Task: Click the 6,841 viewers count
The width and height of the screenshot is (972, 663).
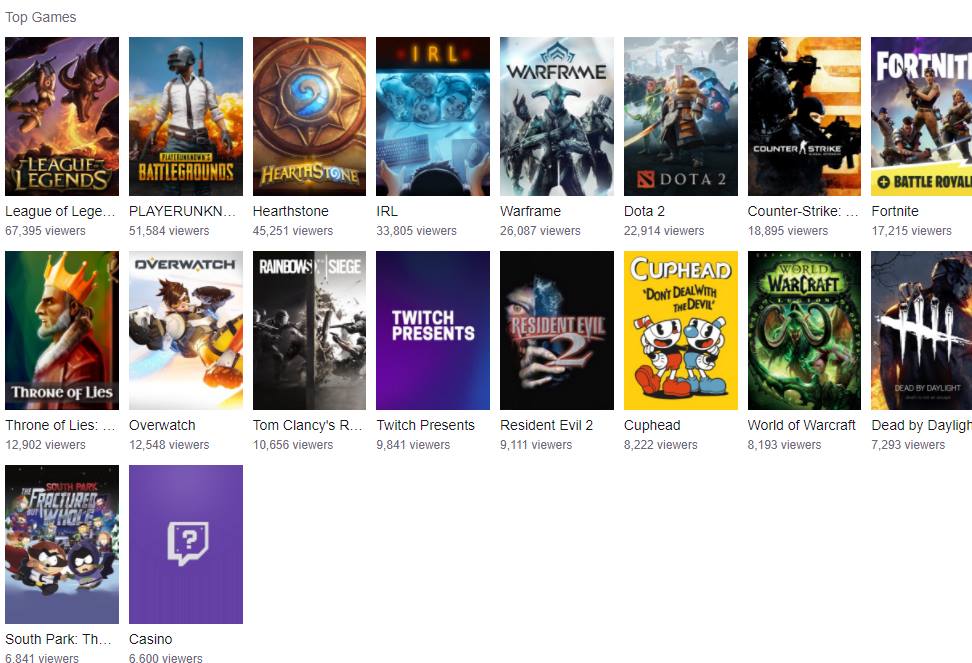Action: coord(42,657)
